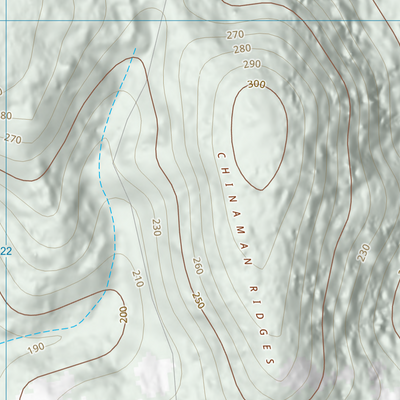400x400 pixels.
Task: Click the 300 contour elevation label
Action: pos(257,84)
